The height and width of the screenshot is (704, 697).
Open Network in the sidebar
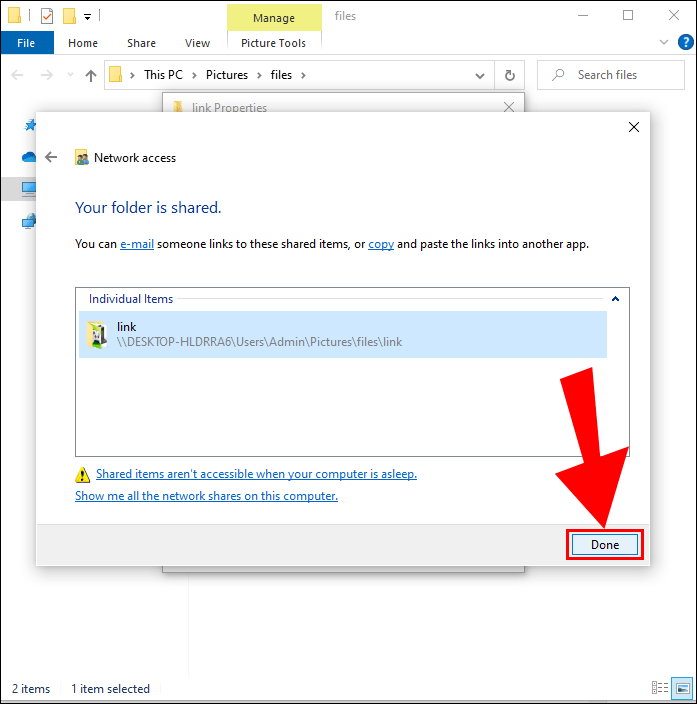click(x=29, y=221)
